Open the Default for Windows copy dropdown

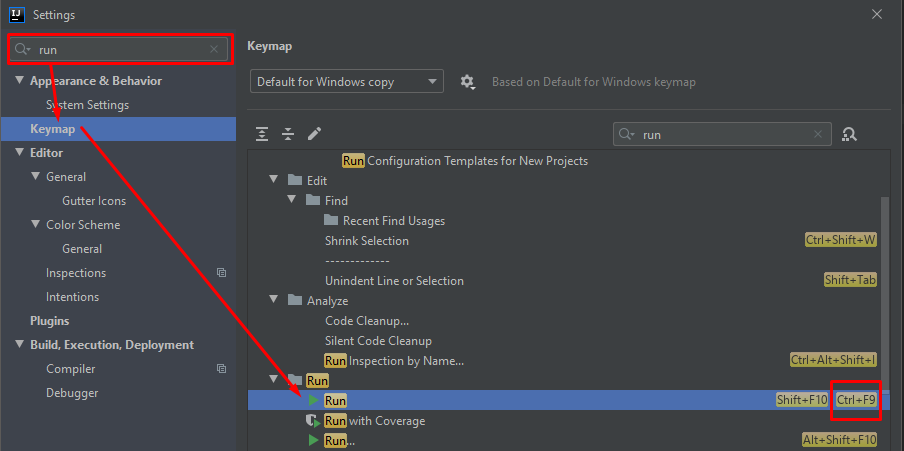(346, 82)
